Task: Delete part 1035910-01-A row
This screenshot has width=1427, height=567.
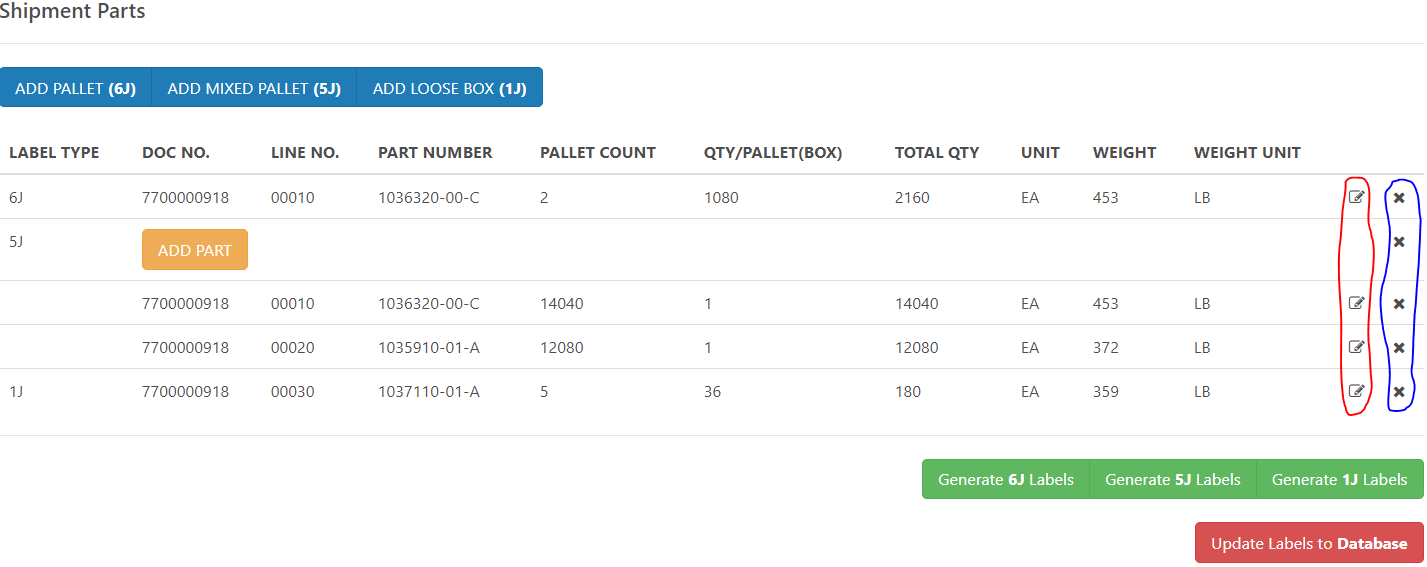Action: 1399,348
